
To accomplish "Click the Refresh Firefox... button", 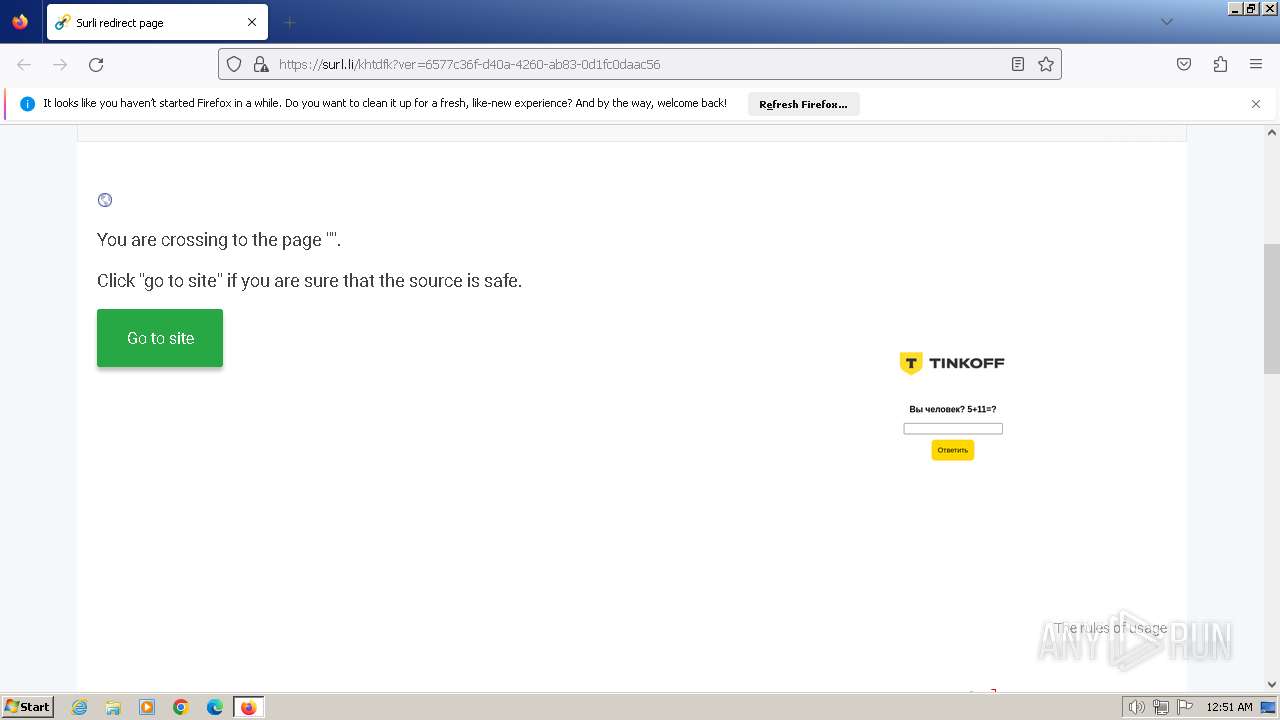I will point(803,104).
